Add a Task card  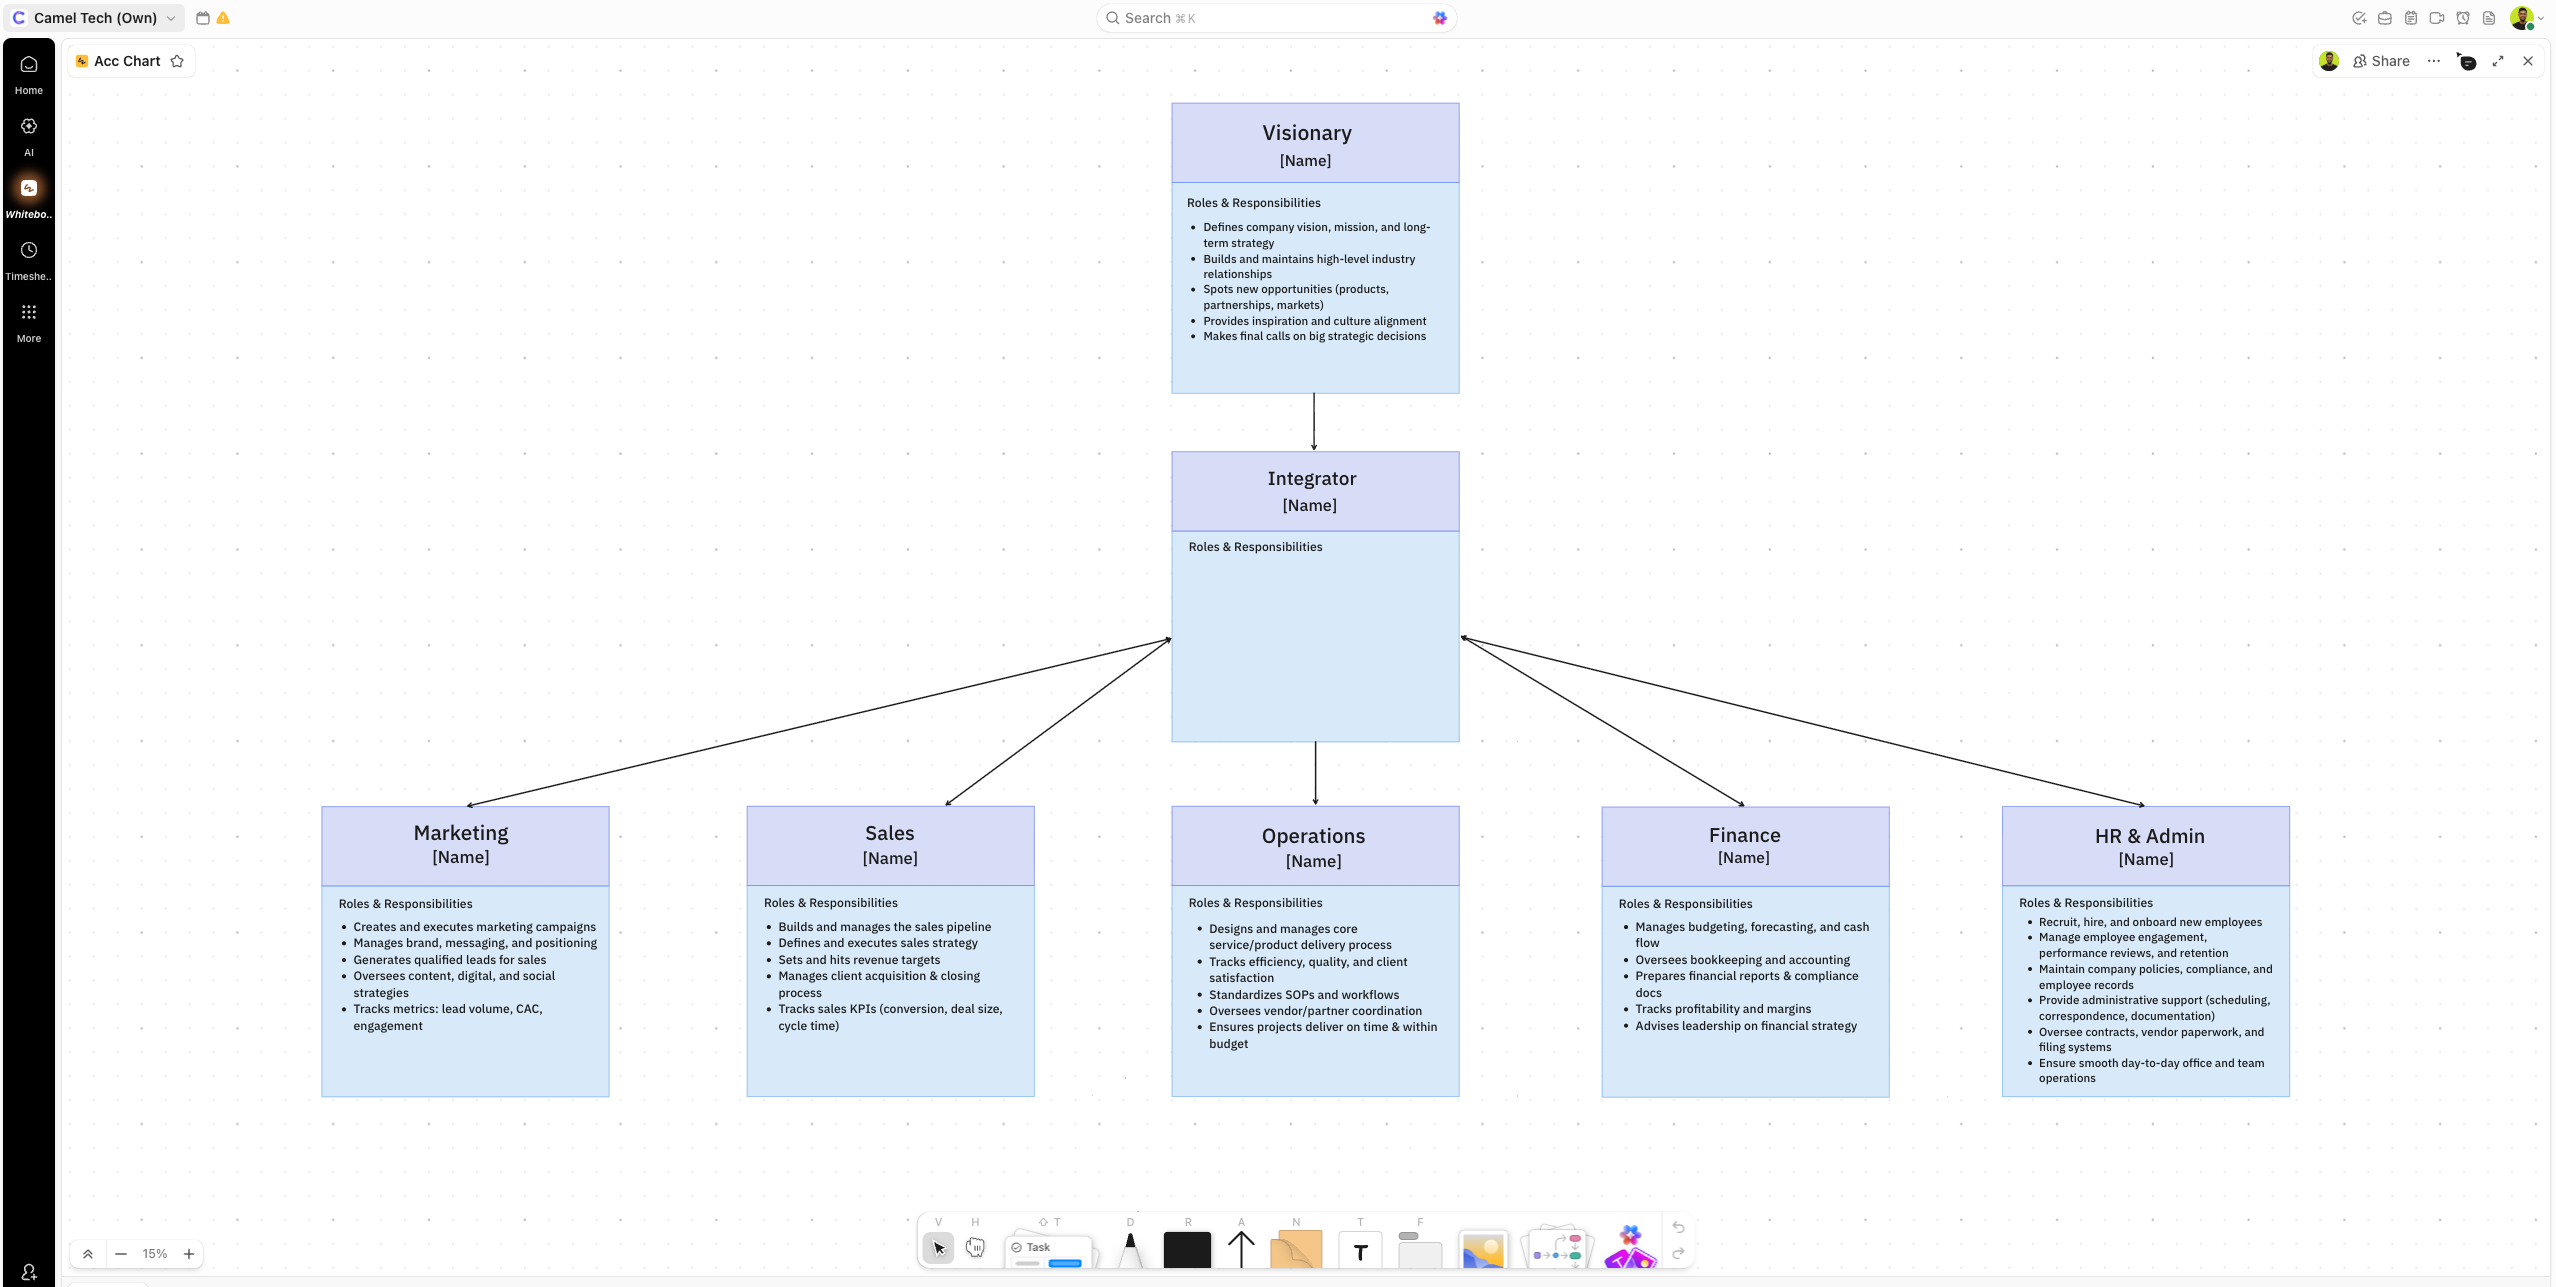point(1047,1249)
